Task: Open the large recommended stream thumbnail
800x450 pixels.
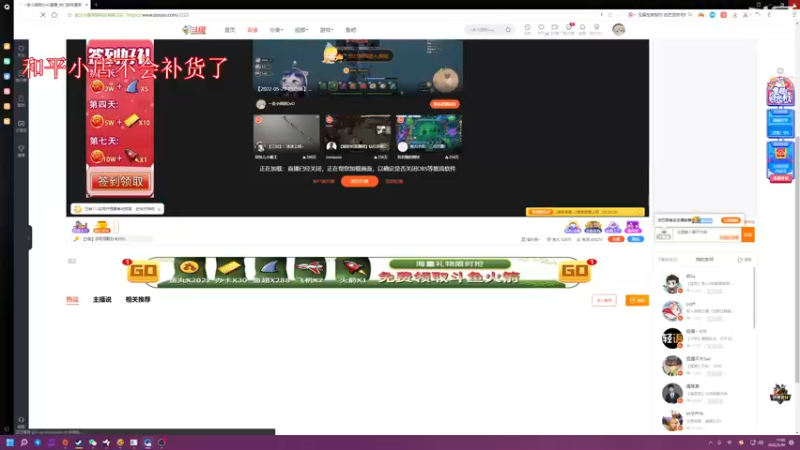Action: (358, 68)
